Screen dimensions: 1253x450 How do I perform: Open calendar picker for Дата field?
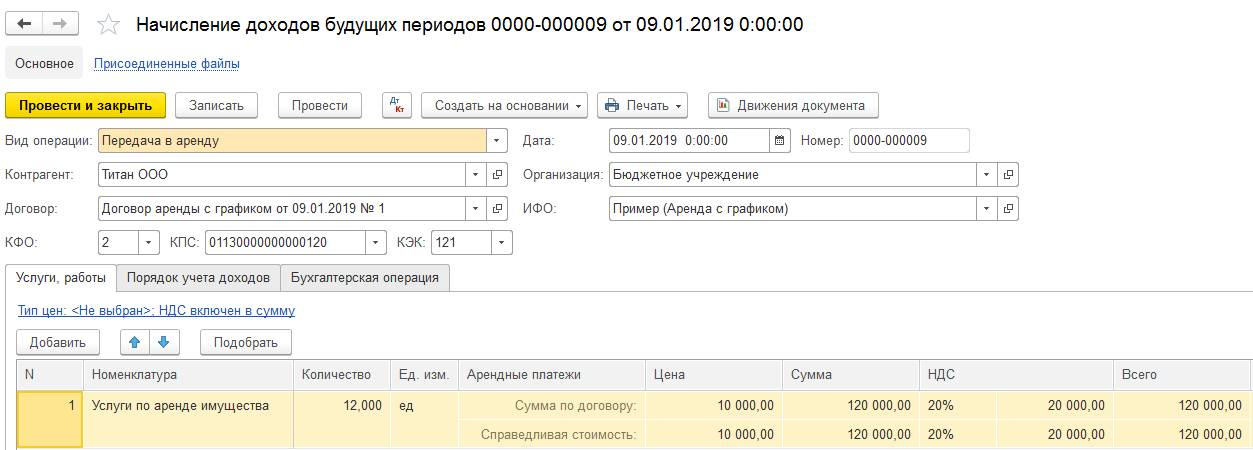[x=780, y=141]
